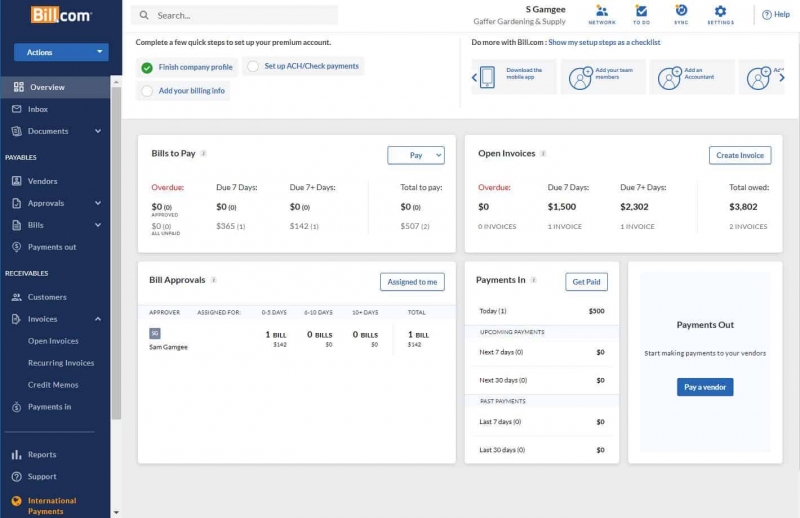This screenshot has width=800, height=518.
Task: Show previous setup cards with left chevron
Action: 474,77
